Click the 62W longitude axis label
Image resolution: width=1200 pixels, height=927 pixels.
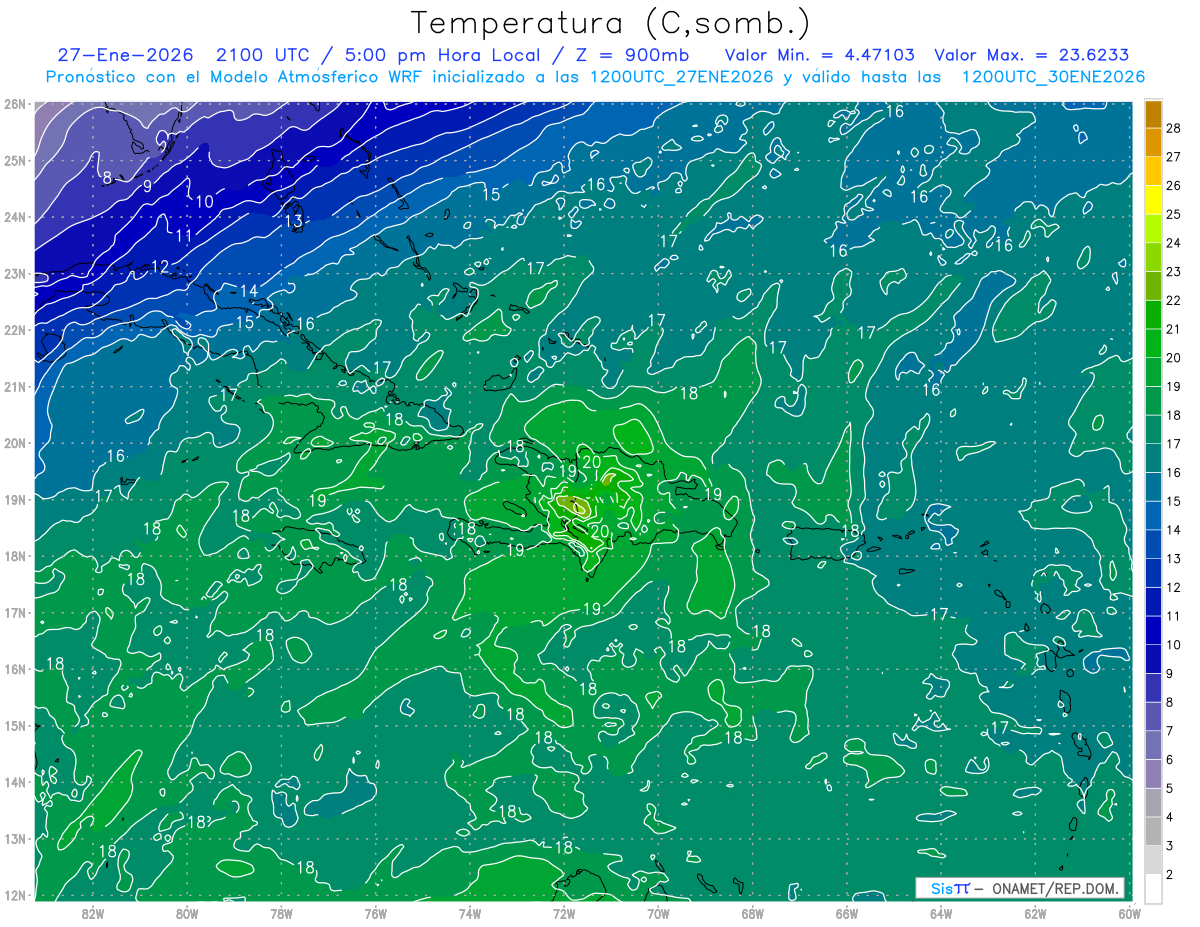coord(1035,913)
